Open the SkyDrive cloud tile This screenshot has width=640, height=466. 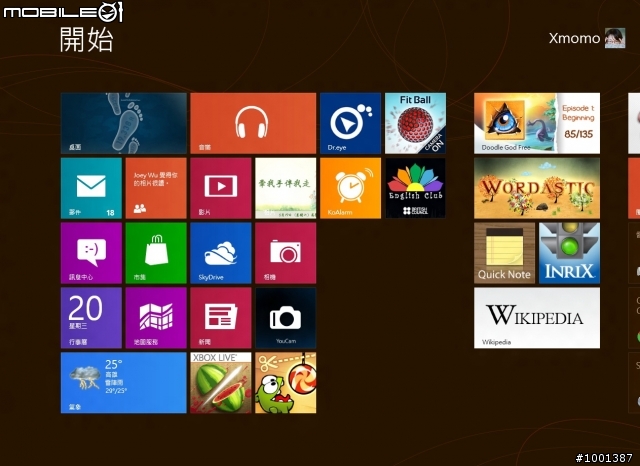221,253
